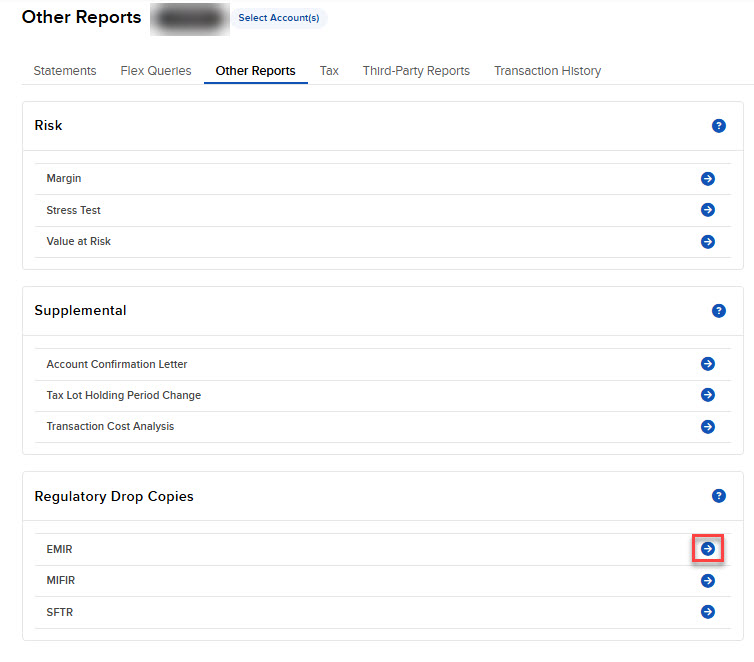Open Transaction Cost Analysis arrow icon

707,427
